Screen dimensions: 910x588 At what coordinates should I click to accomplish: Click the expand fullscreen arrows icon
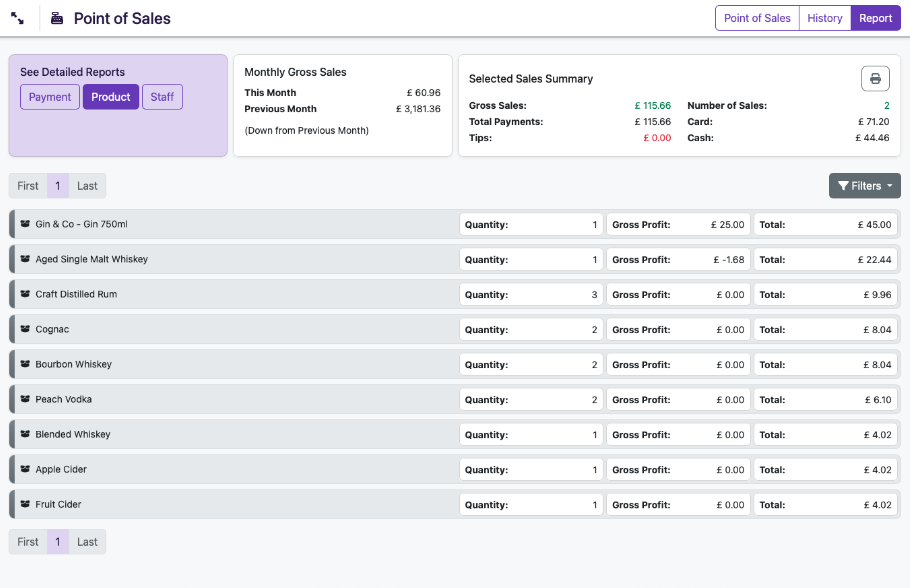[x=17, y=18]
